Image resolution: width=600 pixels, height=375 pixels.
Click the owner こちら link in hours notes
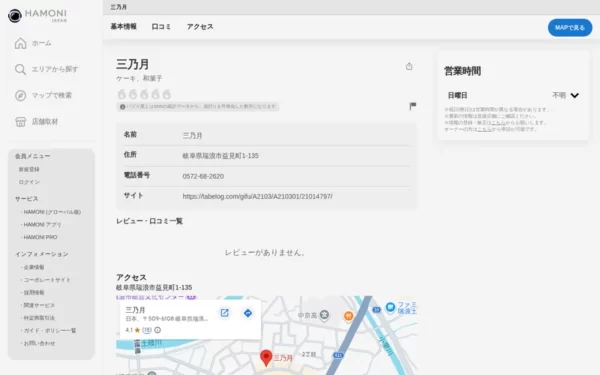[484, 129]
